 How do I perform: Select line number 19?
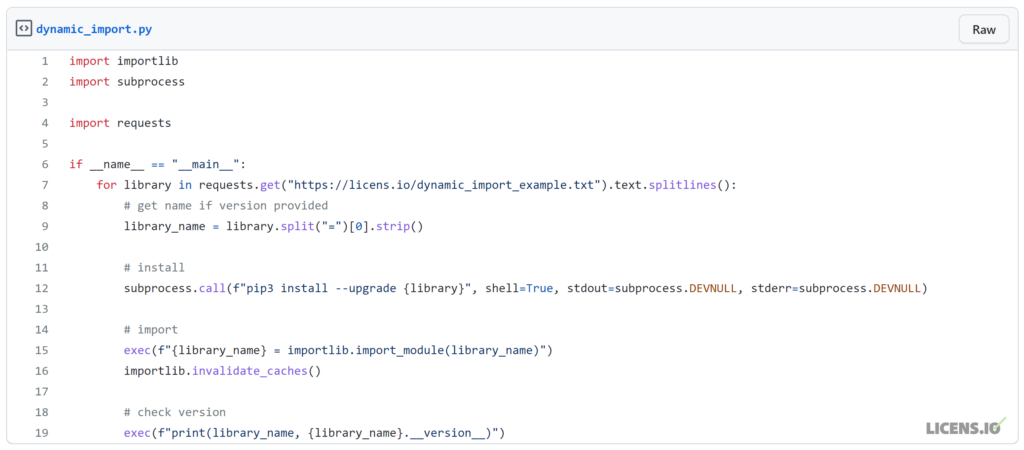tap(42, 433)
